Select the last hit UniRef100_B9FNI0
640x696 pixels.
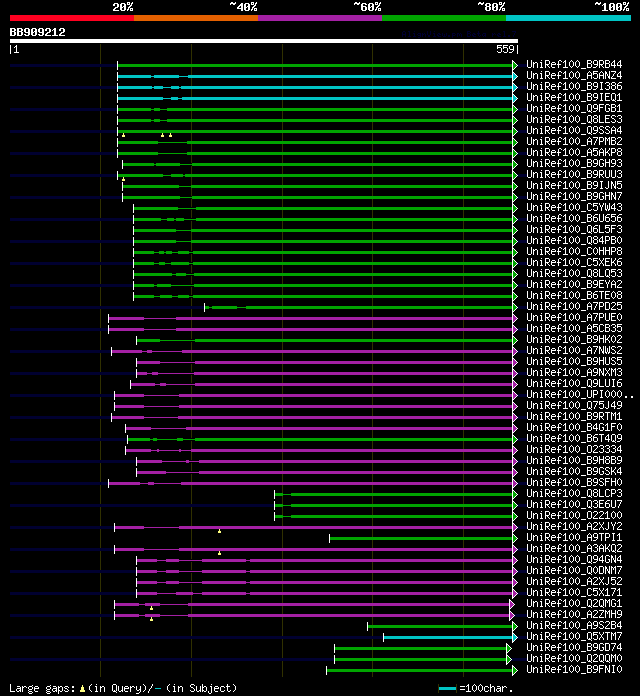[x=574, y=669]
